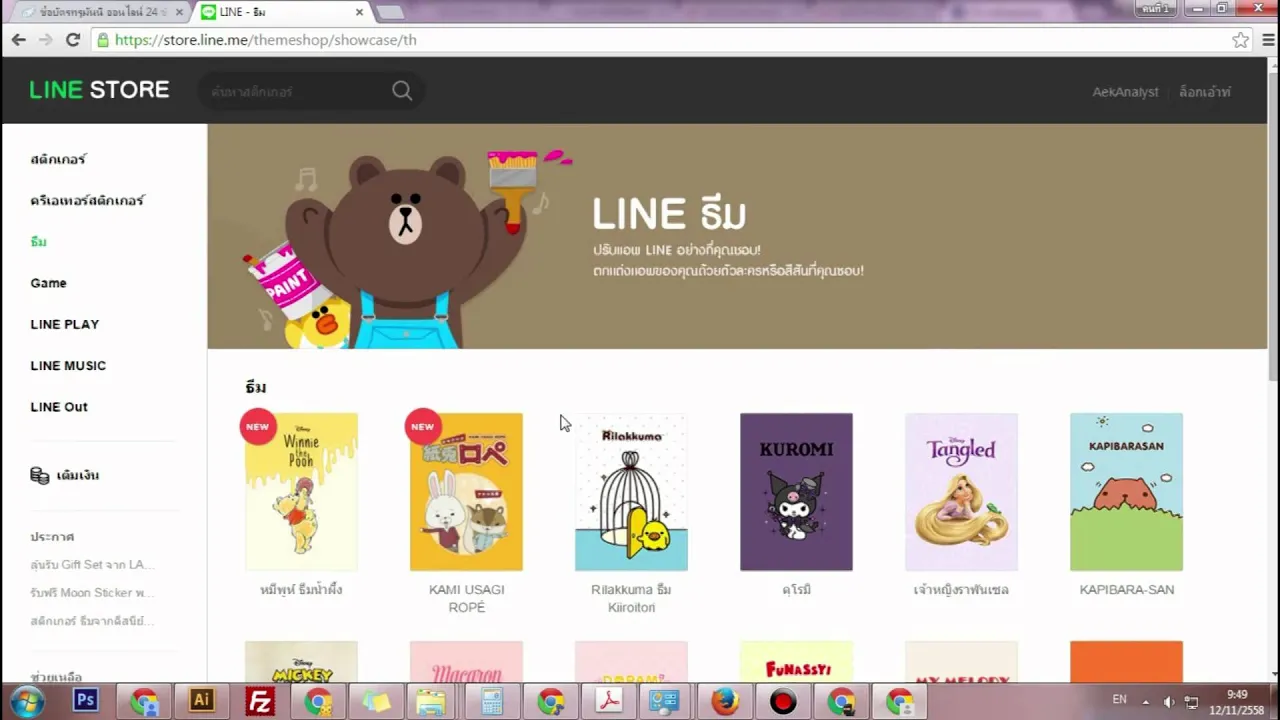Viewport: 1280px width, 720px height.
Task: Open the Moon Sticker notice link
Action: point(92,592)
